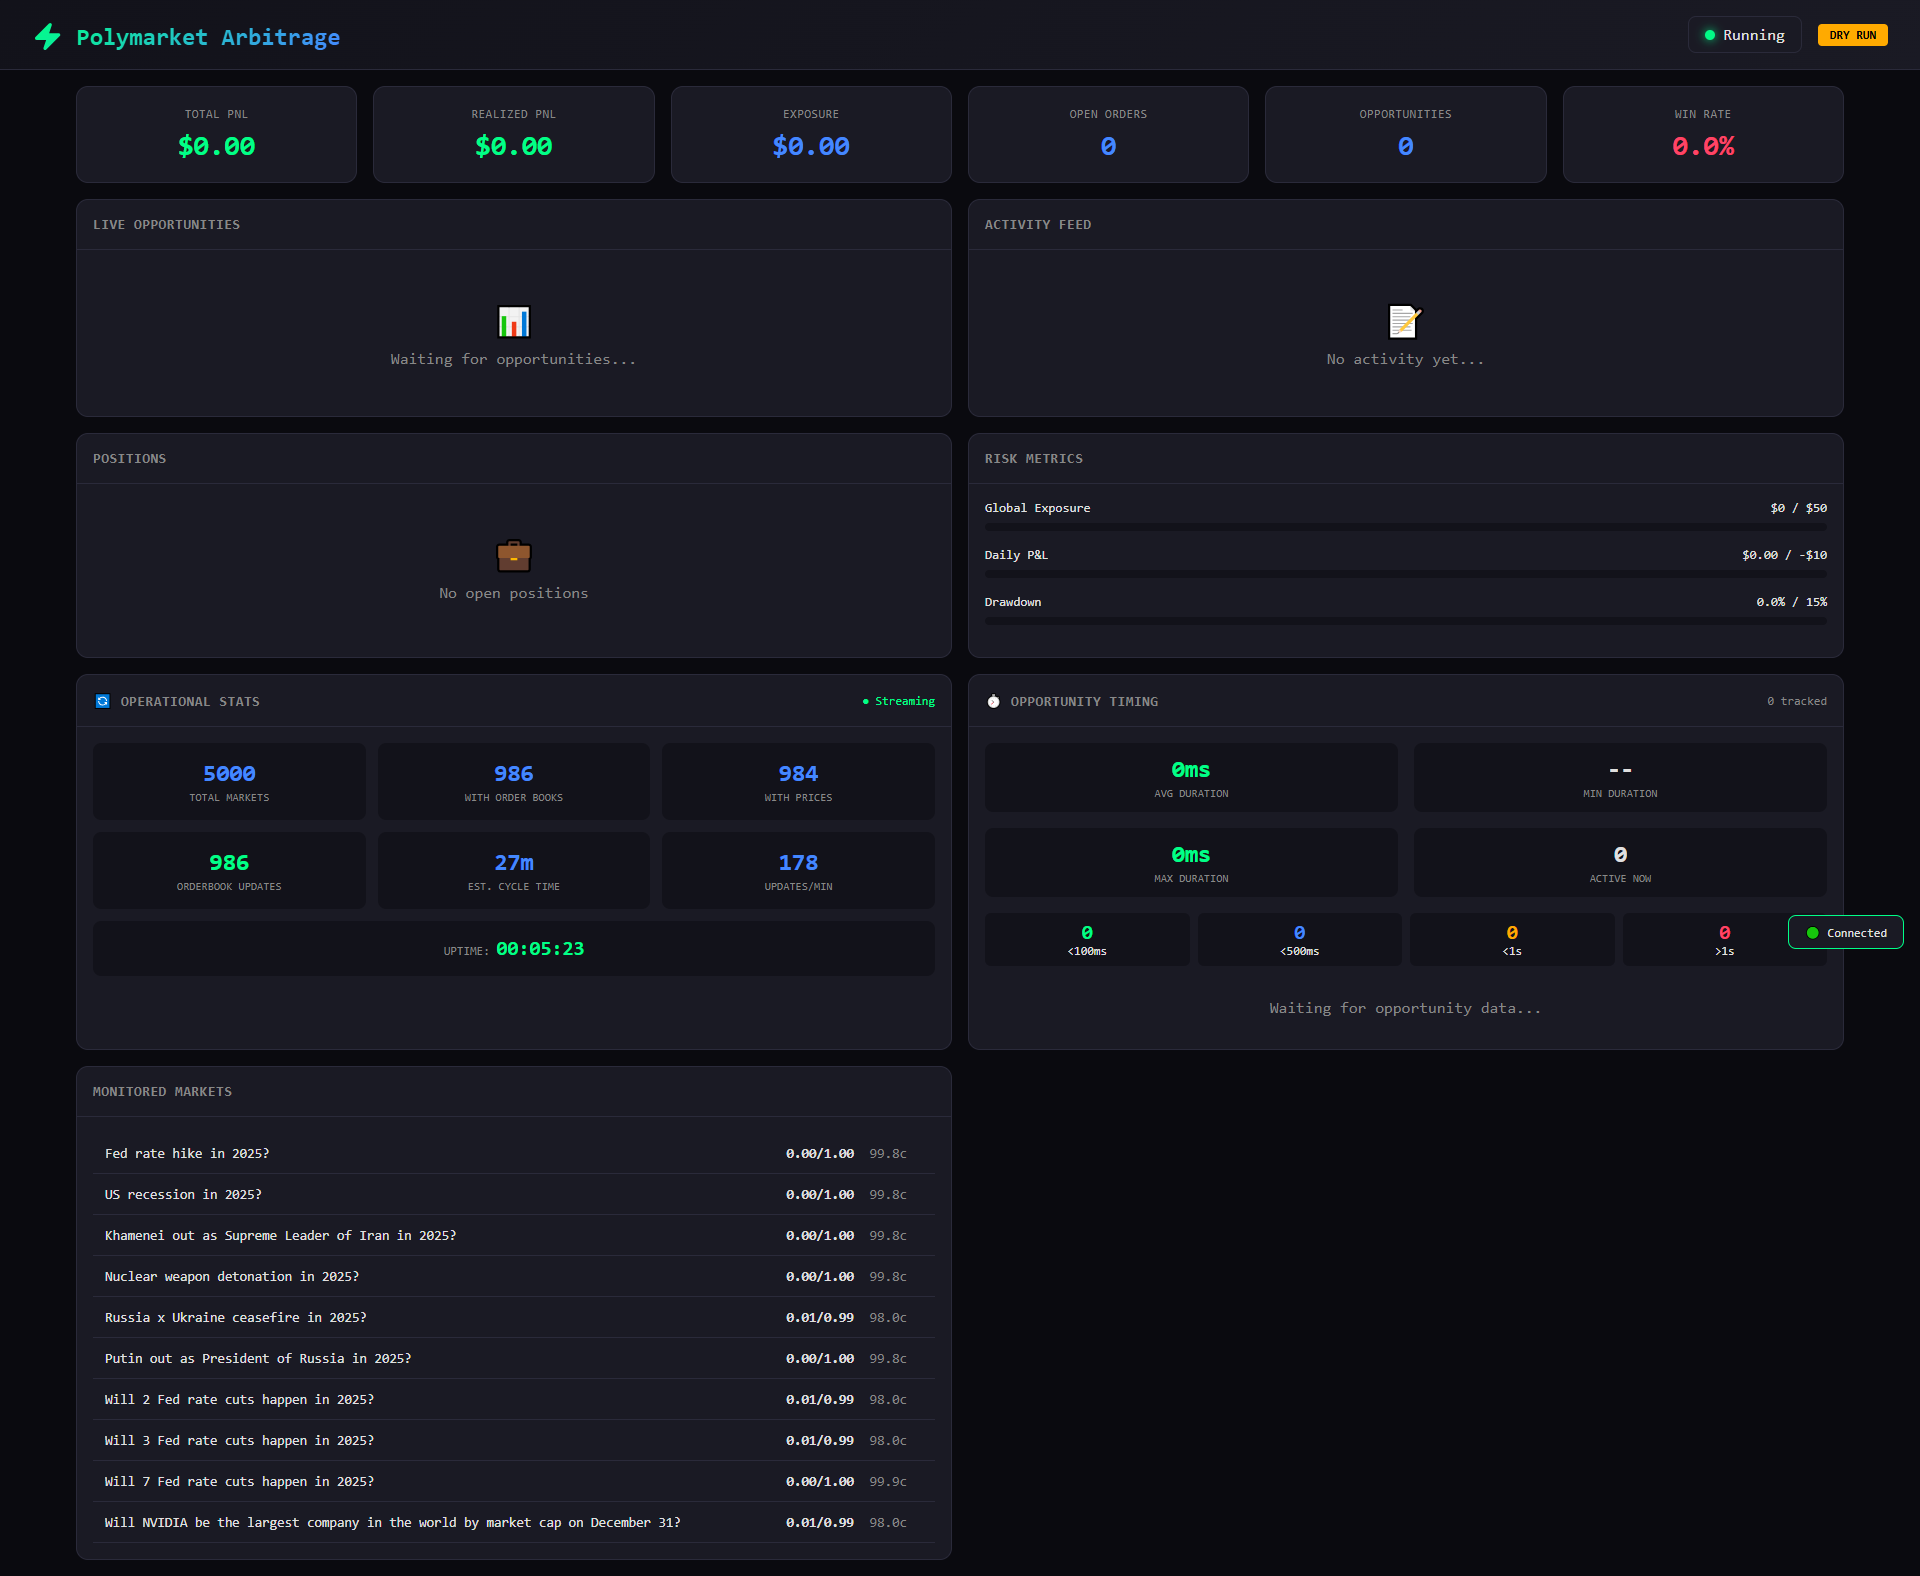Select the Avg Duration tile

pyautogui.click(x=1191, y=778)
